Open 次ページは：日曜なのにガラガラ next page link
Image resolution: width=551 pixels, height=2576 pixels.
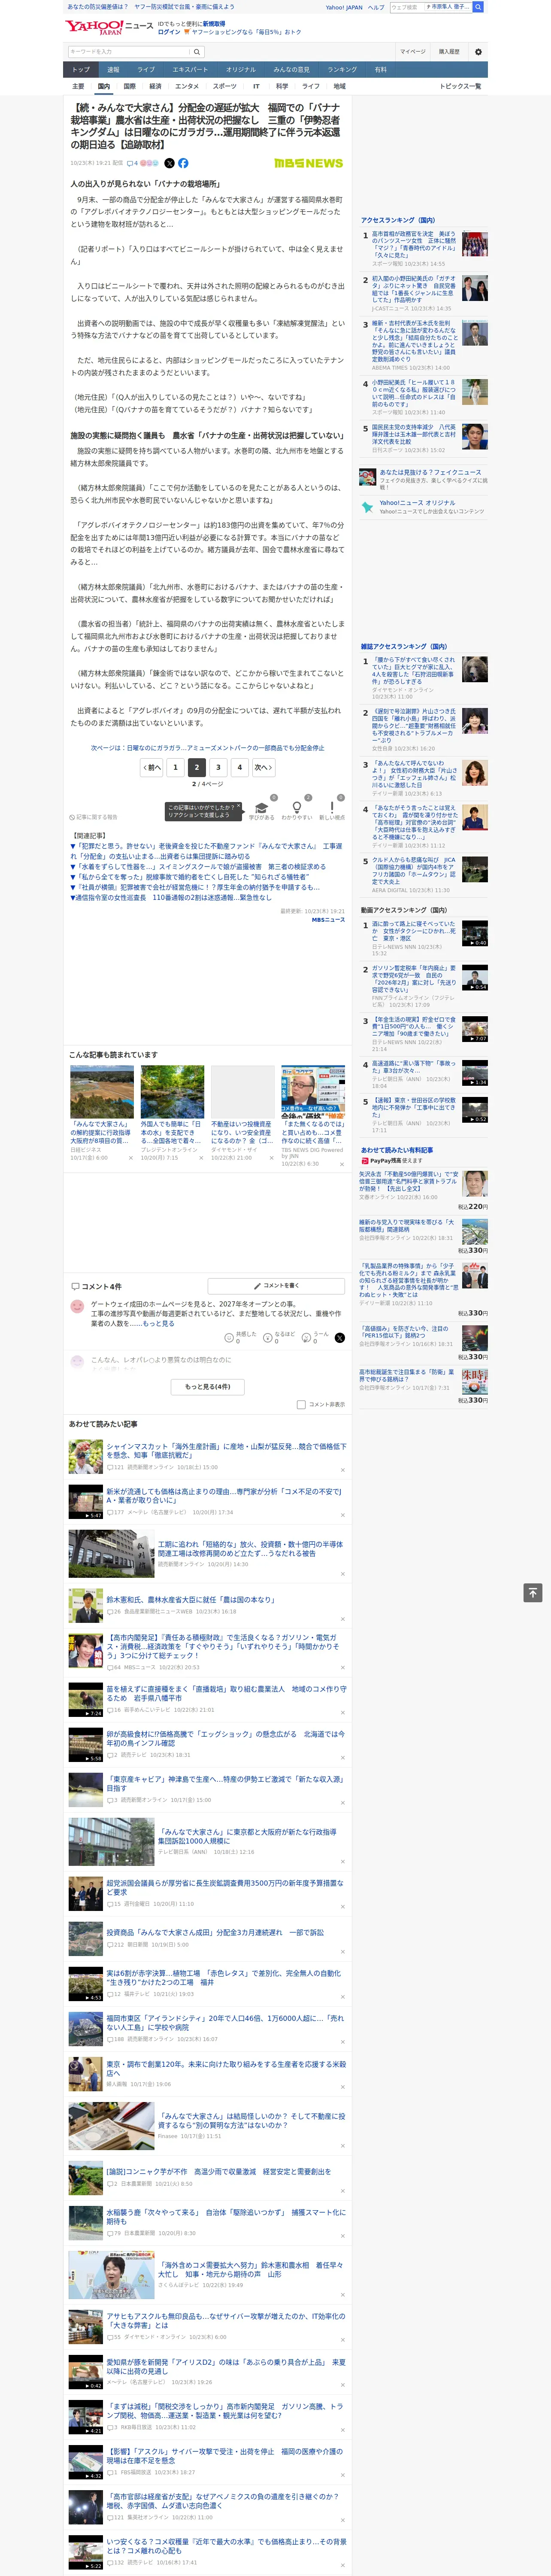click(208, 747)
